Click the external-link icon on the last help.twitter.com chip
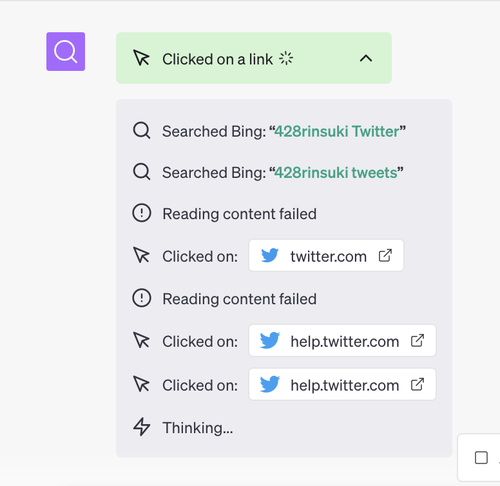The height and width of the screenshot is (486, 500). [417, 384]
